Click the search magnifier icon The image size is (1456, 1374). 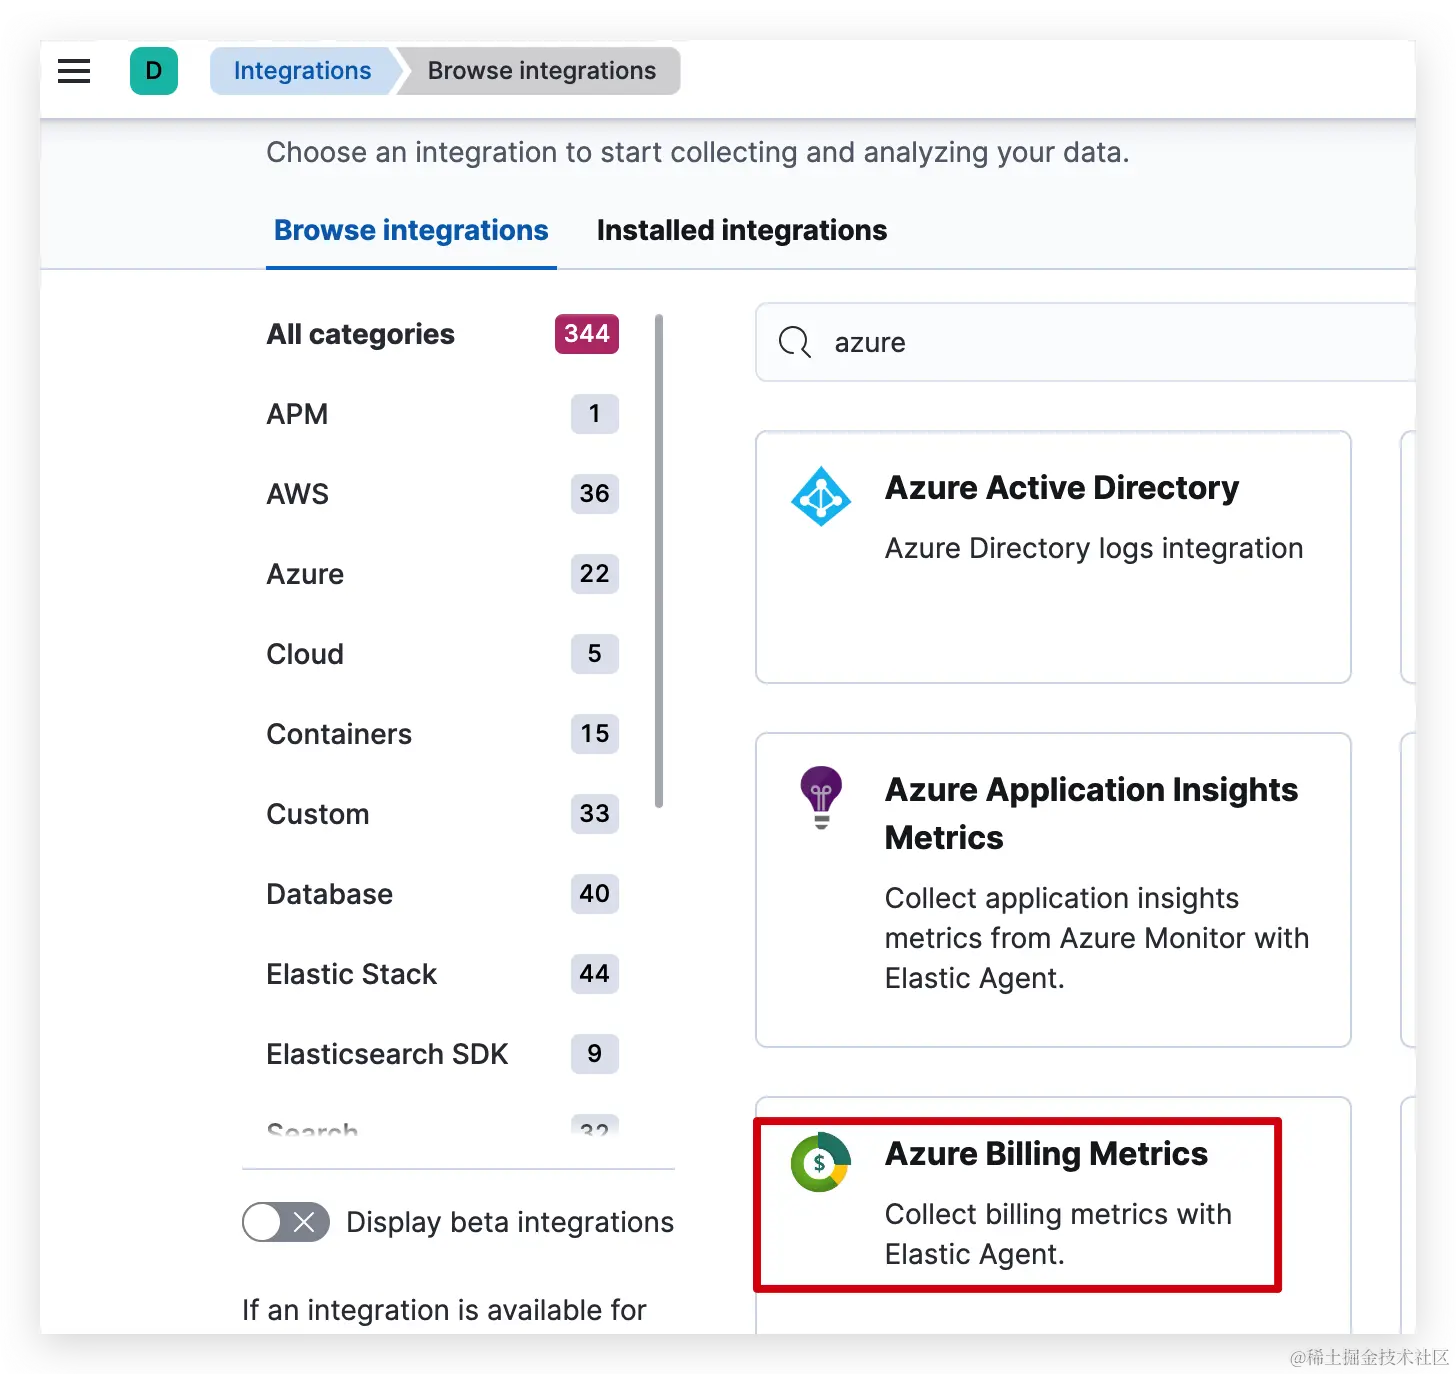click(x=795, y=342)
